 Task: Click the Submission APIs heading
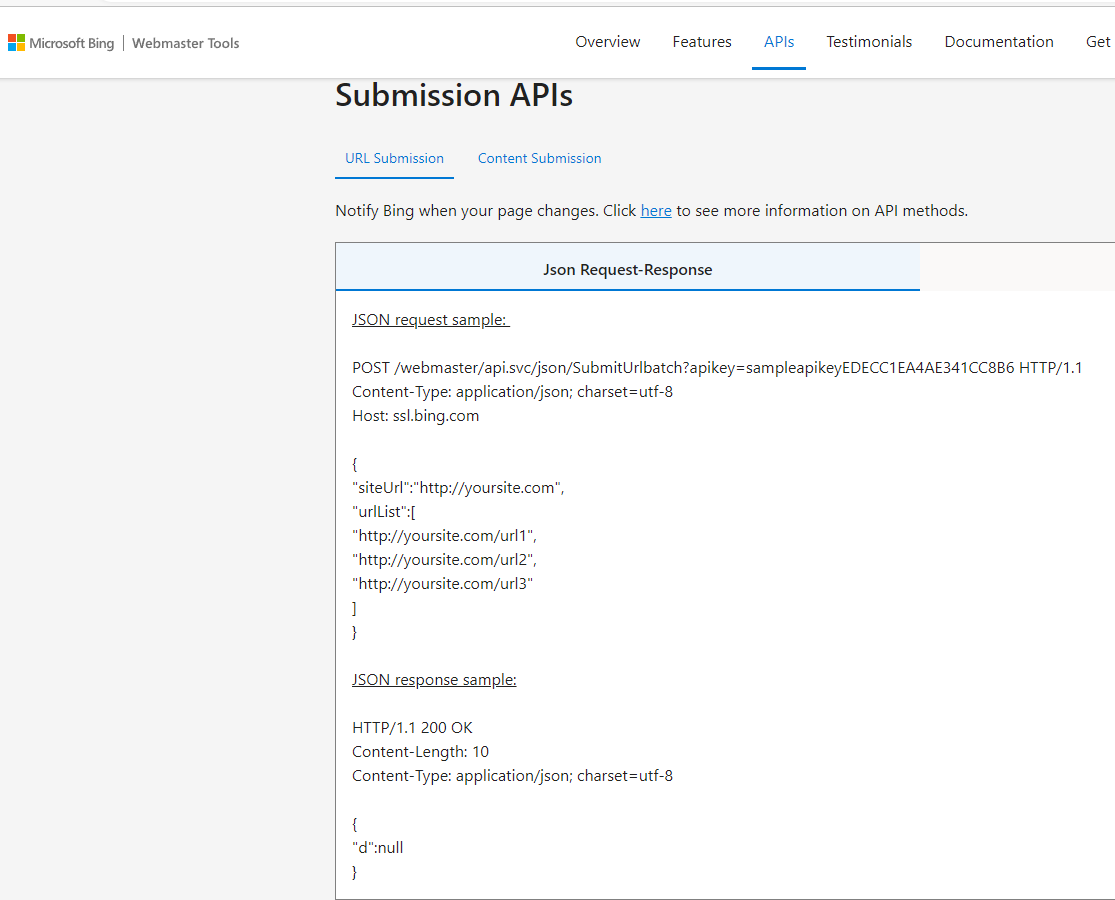(x=454, y=95)
